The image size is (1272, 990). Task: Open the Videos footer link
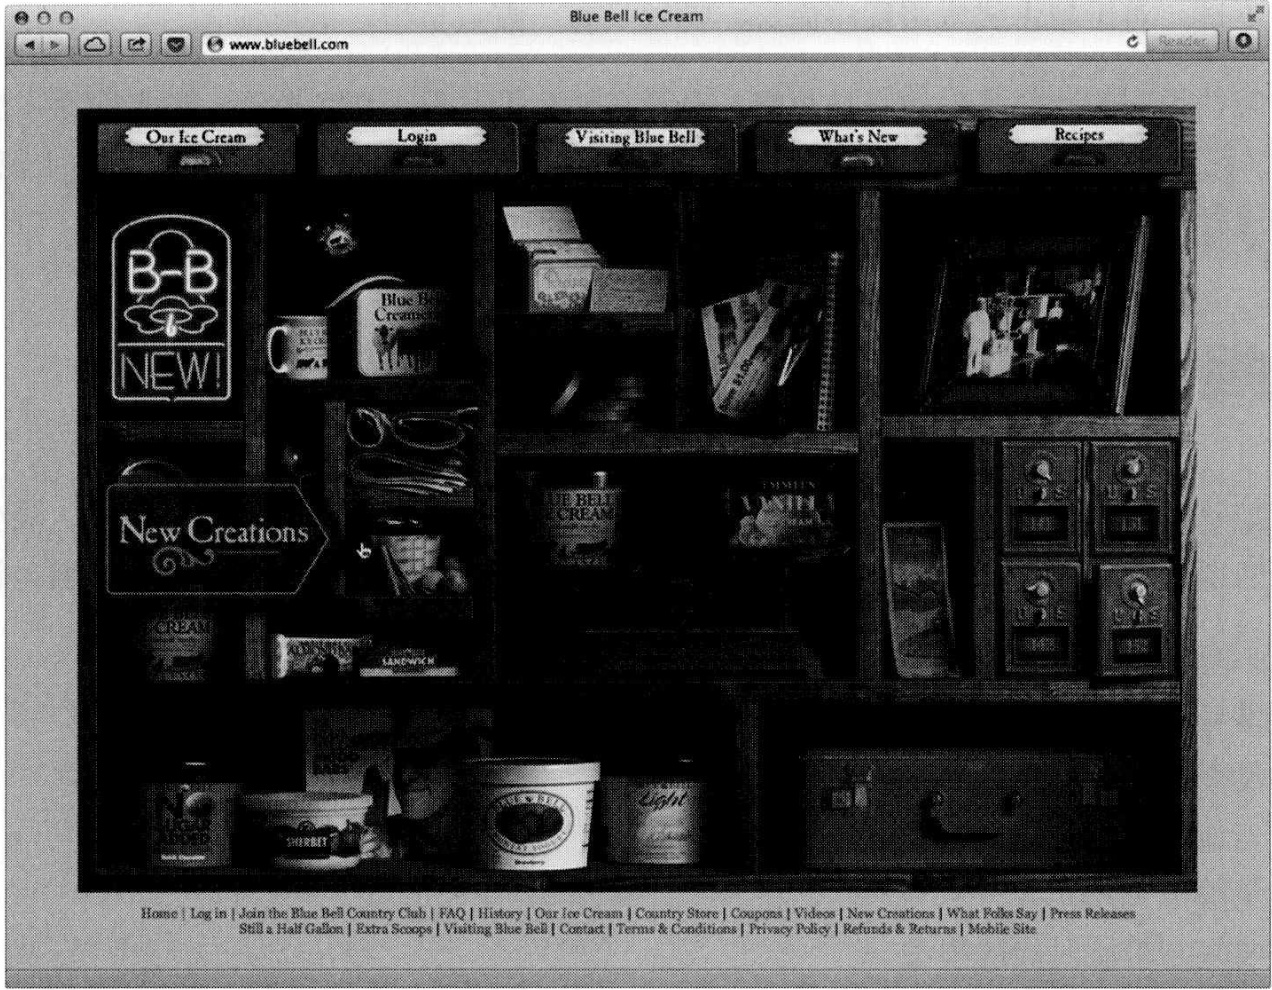coord(814,913)
